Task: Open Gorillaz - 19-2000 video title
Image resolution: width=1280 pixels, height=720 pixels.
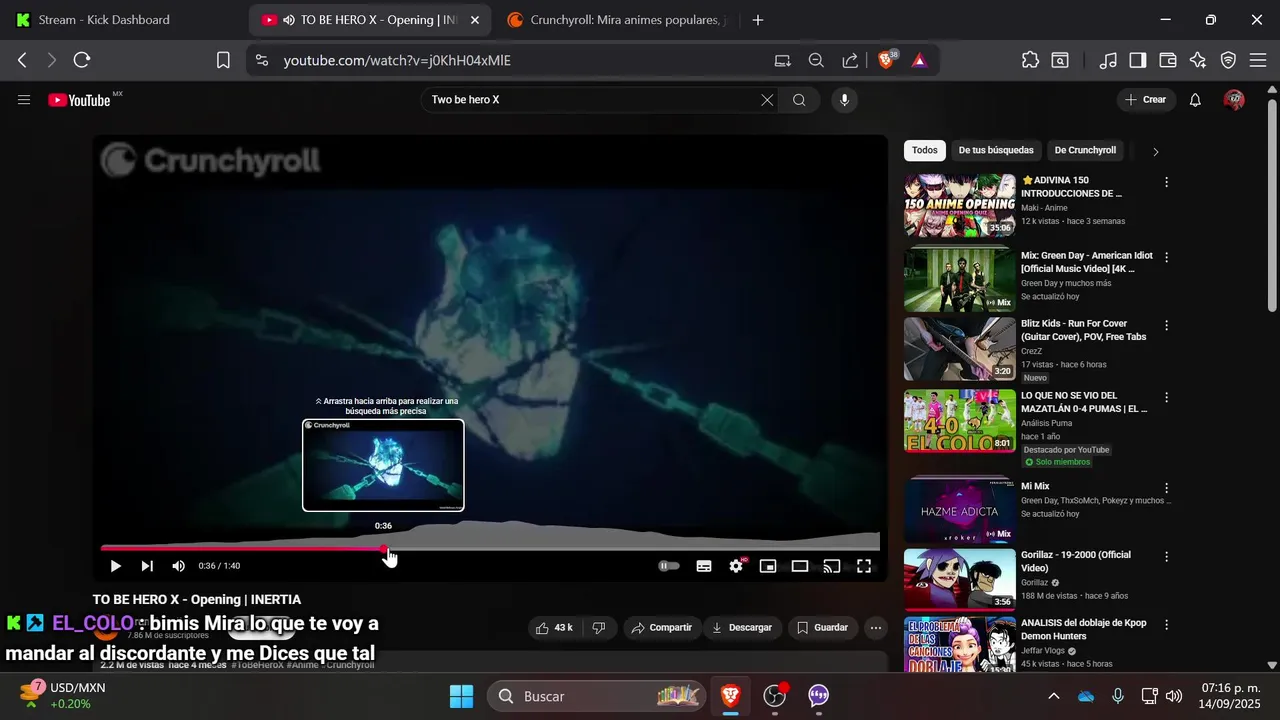Action: coord(1076,561)
